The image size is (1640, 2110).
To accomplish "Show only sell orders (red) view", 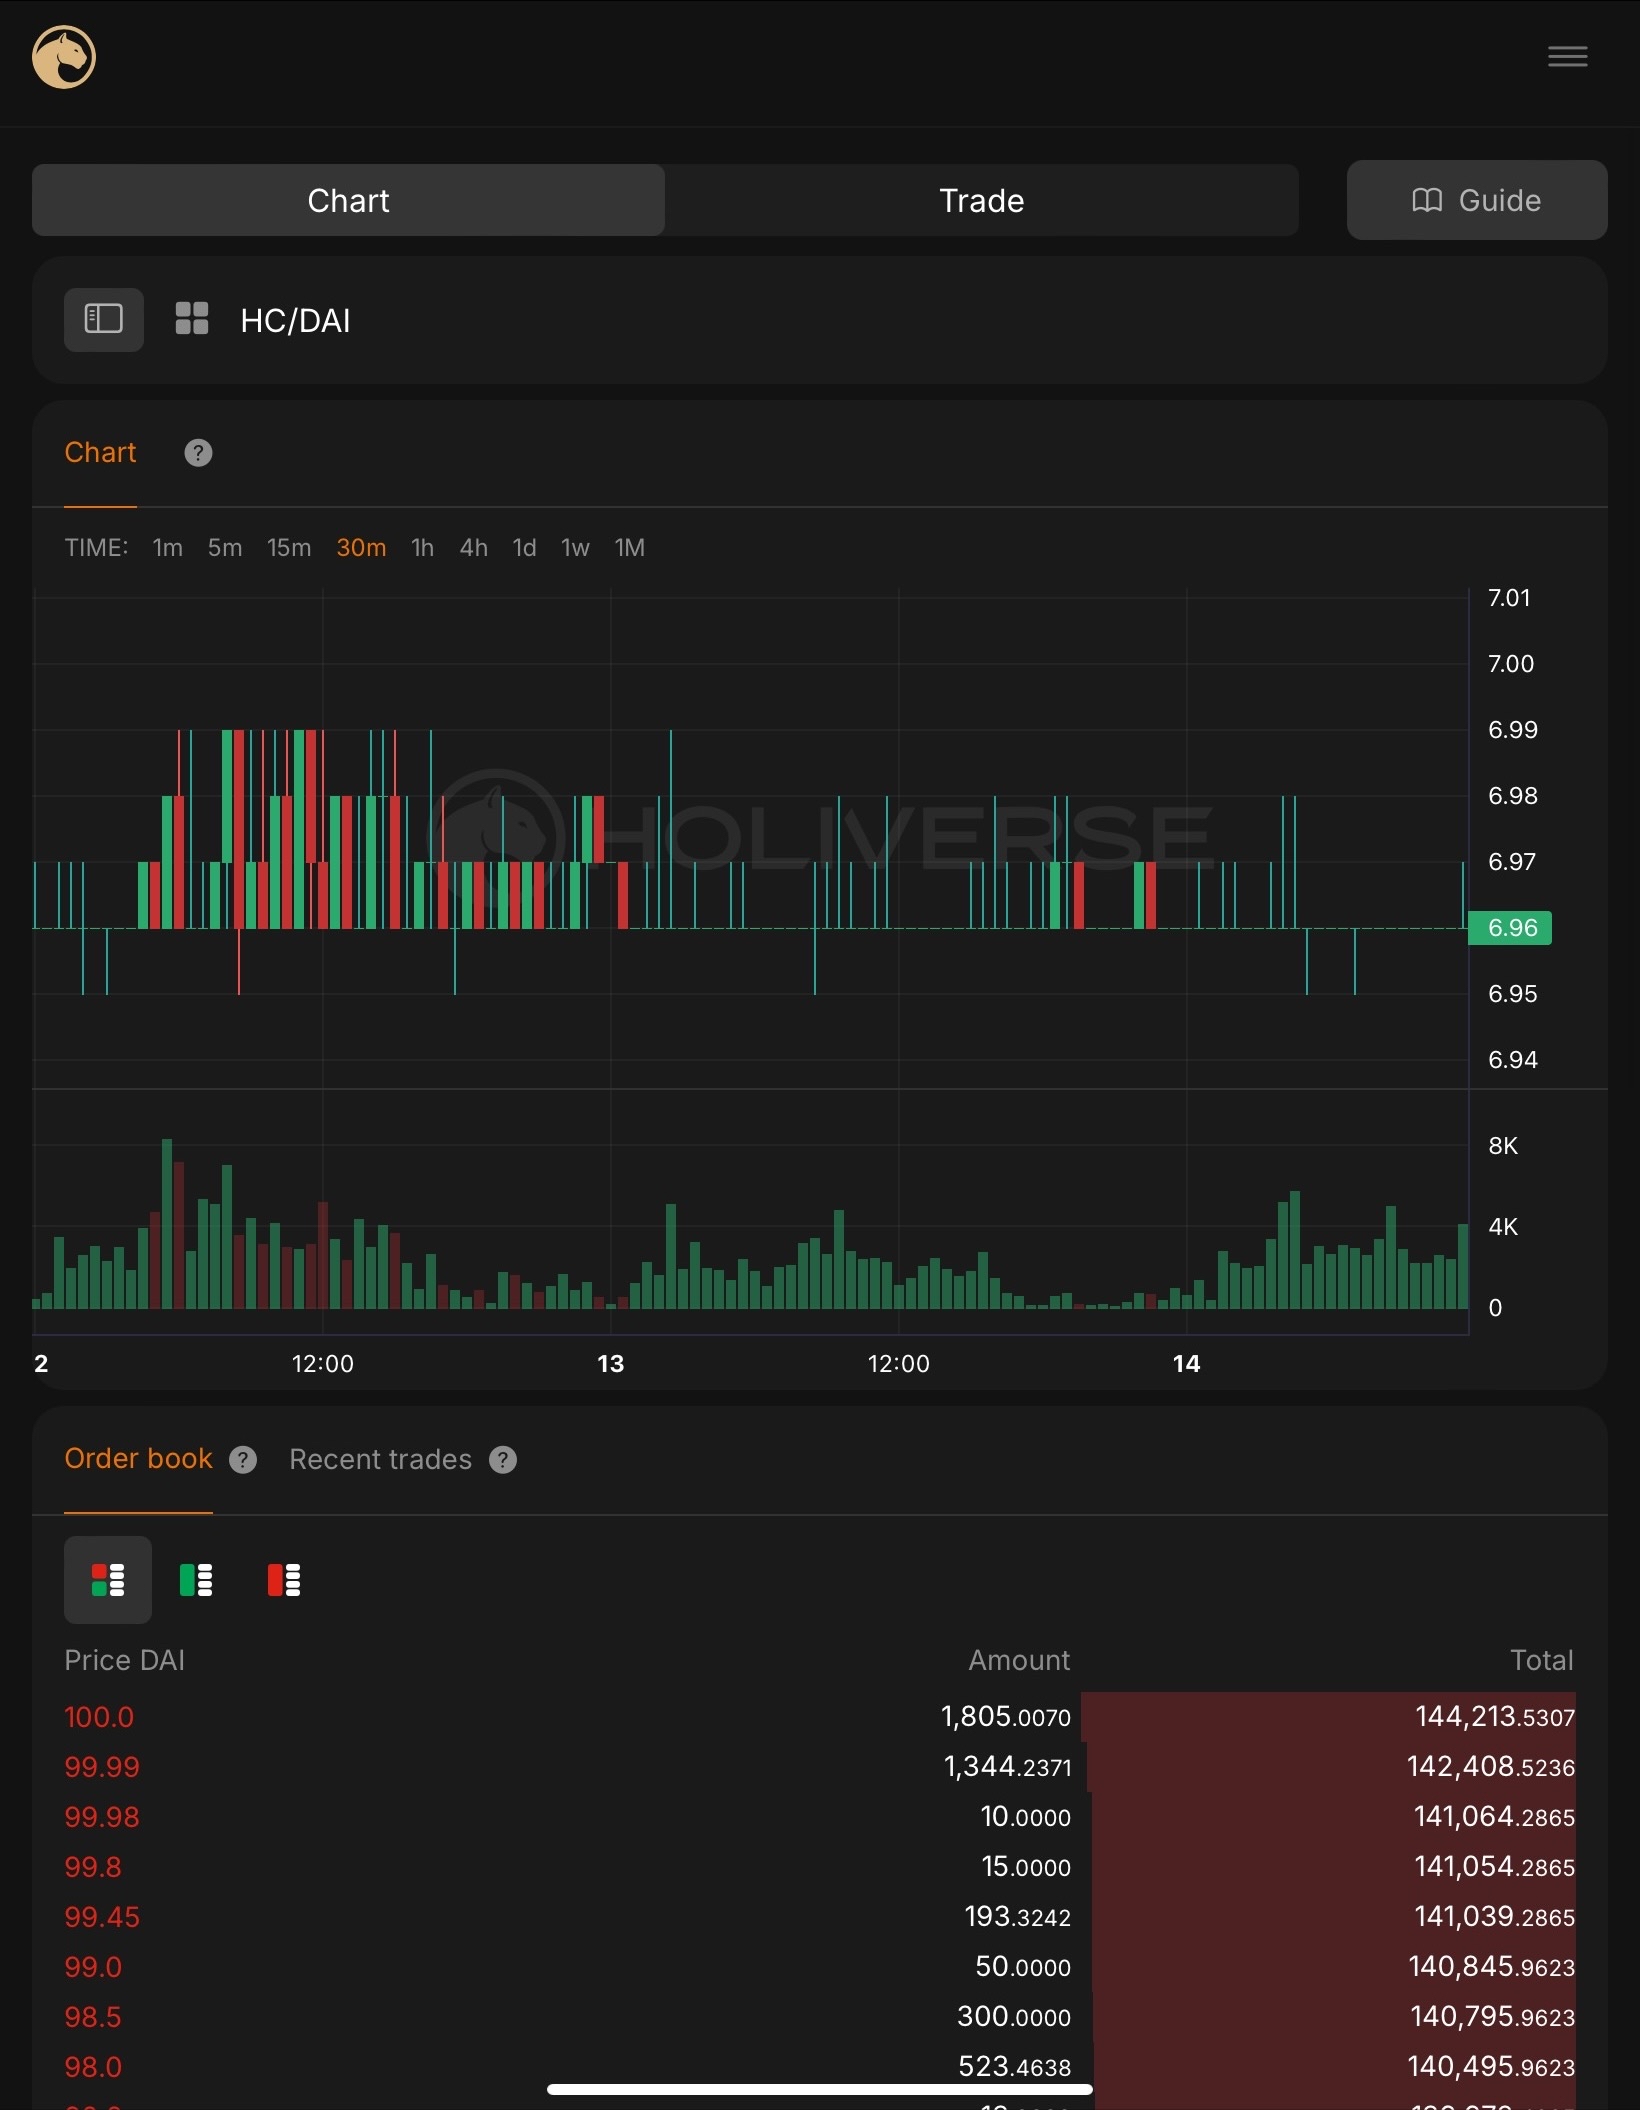I will point(284,1580).
